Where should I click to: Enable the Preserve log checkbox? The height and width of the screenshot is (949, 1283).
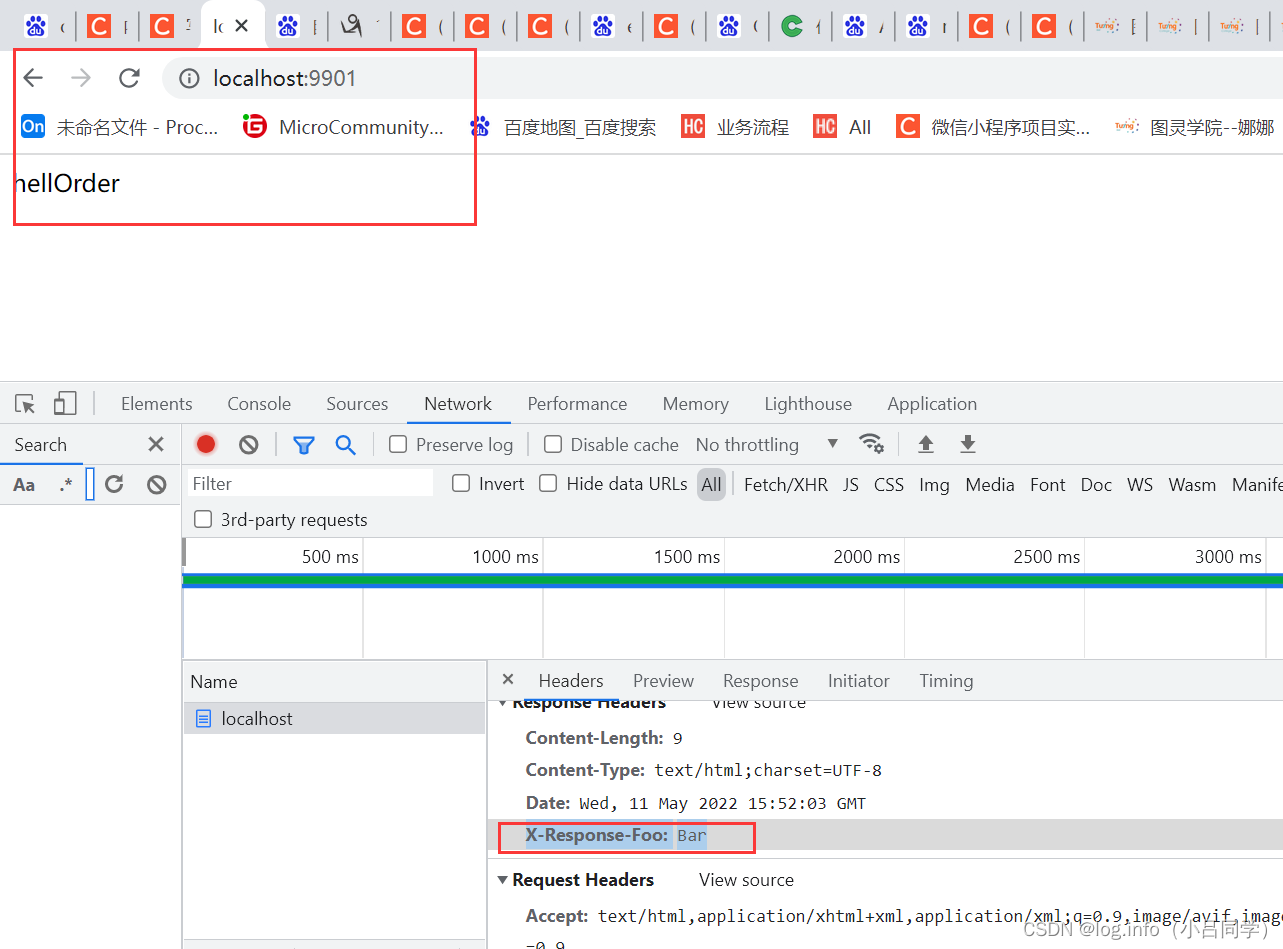click(x=398, y=445)
